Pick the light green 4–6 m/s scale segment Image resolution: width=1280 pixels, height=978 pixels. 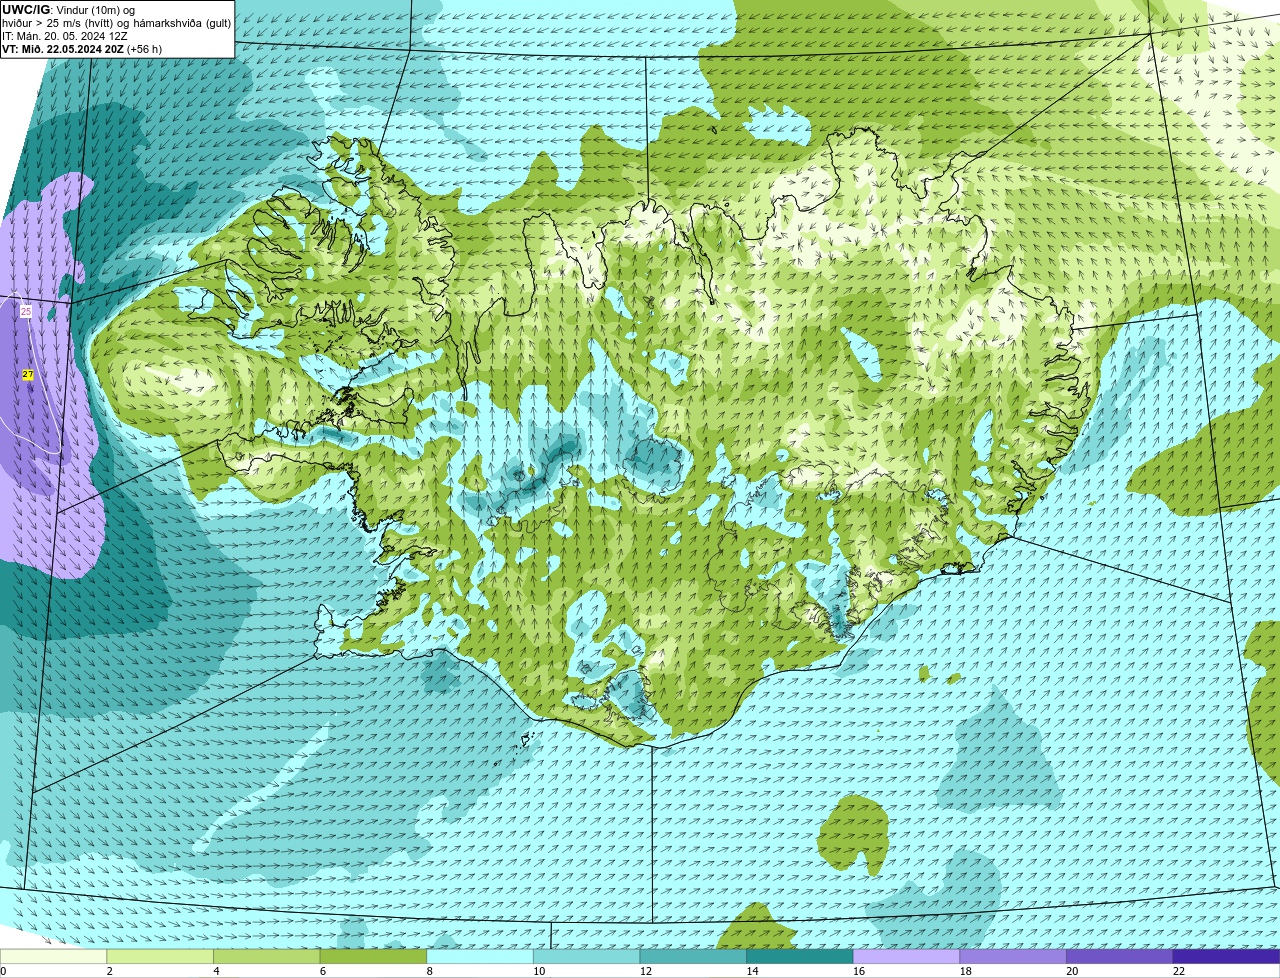(267, 956)
